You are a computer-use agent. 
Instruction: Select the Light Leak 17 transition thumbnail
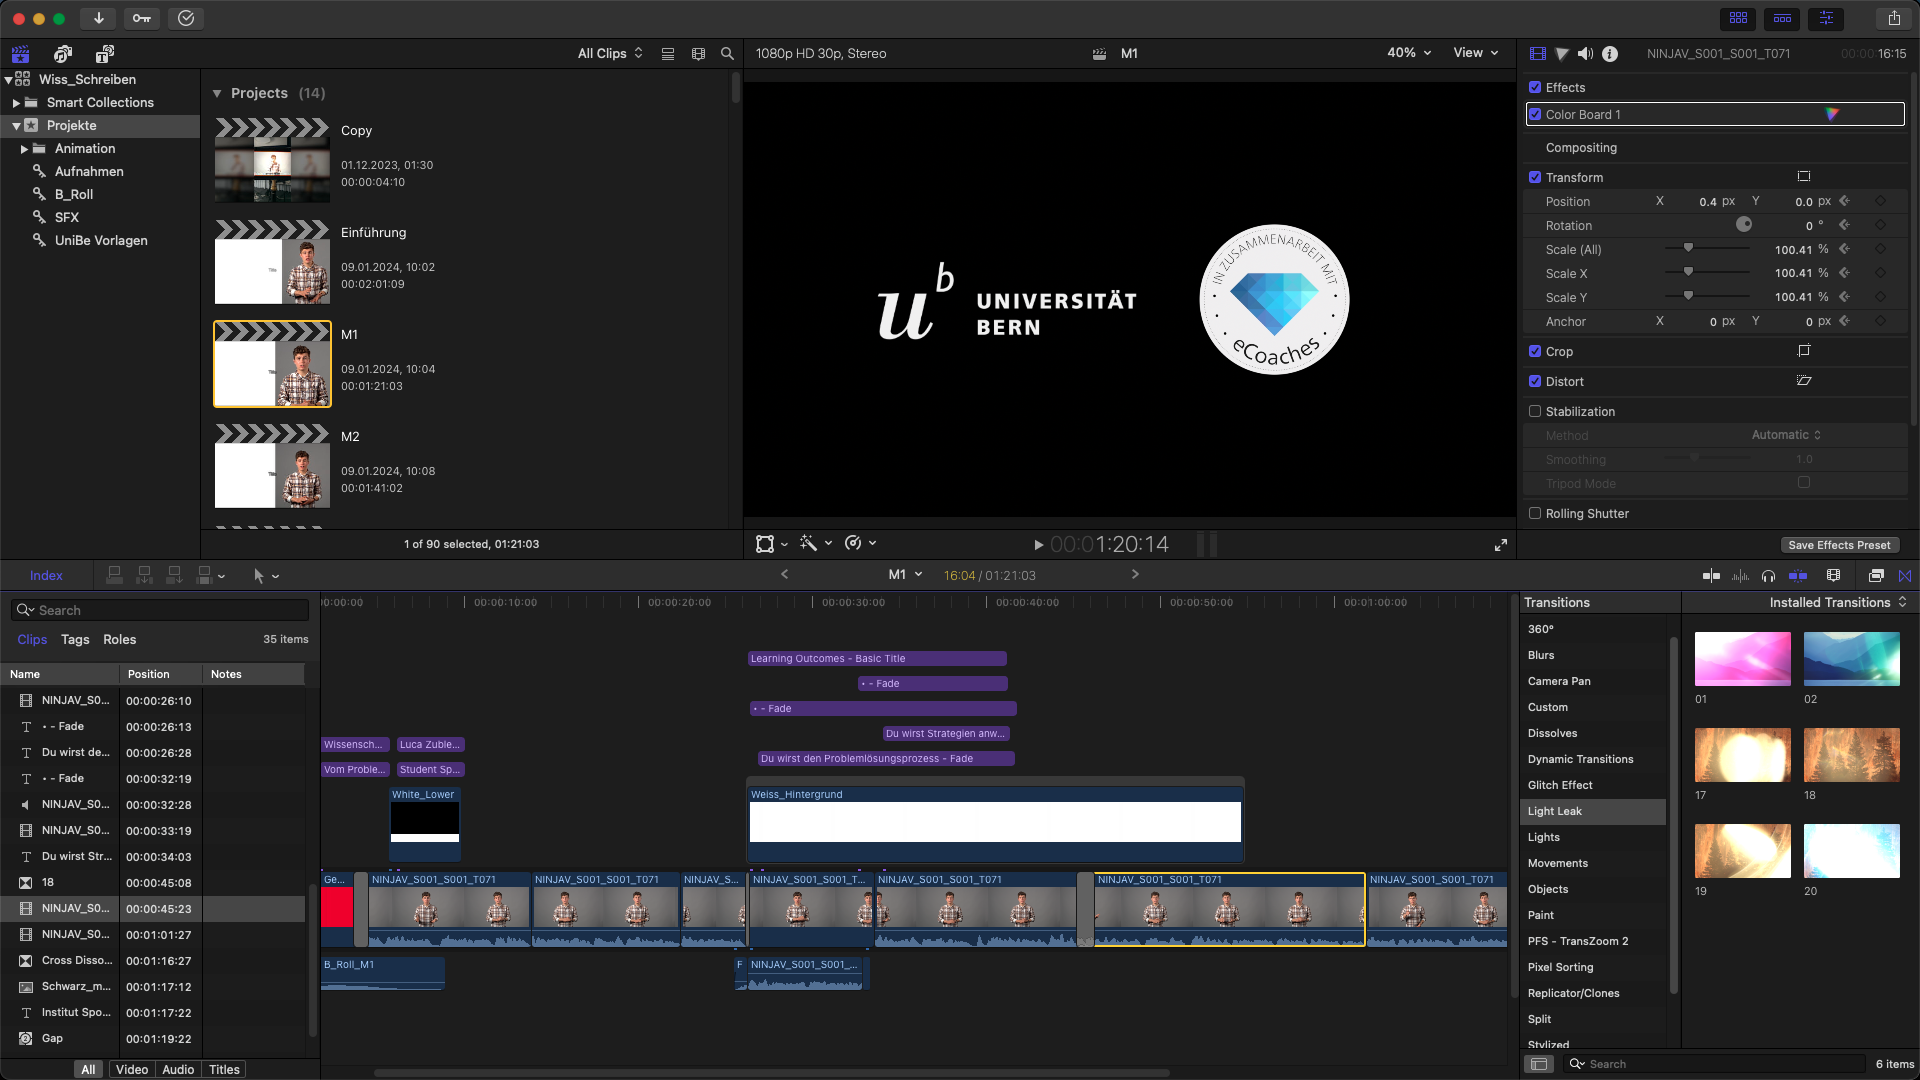click(x=1742, y=755)
